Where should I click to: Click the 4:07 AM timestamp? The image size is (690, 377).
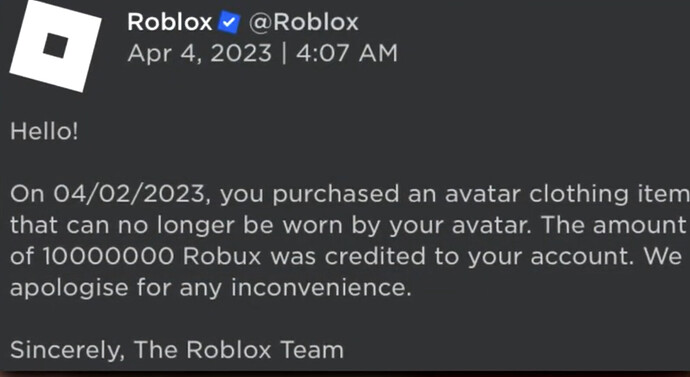point(347,53)
